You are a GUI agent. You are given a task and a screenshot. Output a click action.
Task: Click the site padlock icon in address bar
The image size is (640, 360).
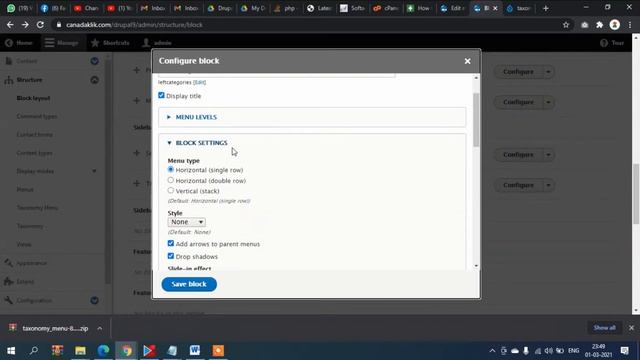[x=59, y=25]
